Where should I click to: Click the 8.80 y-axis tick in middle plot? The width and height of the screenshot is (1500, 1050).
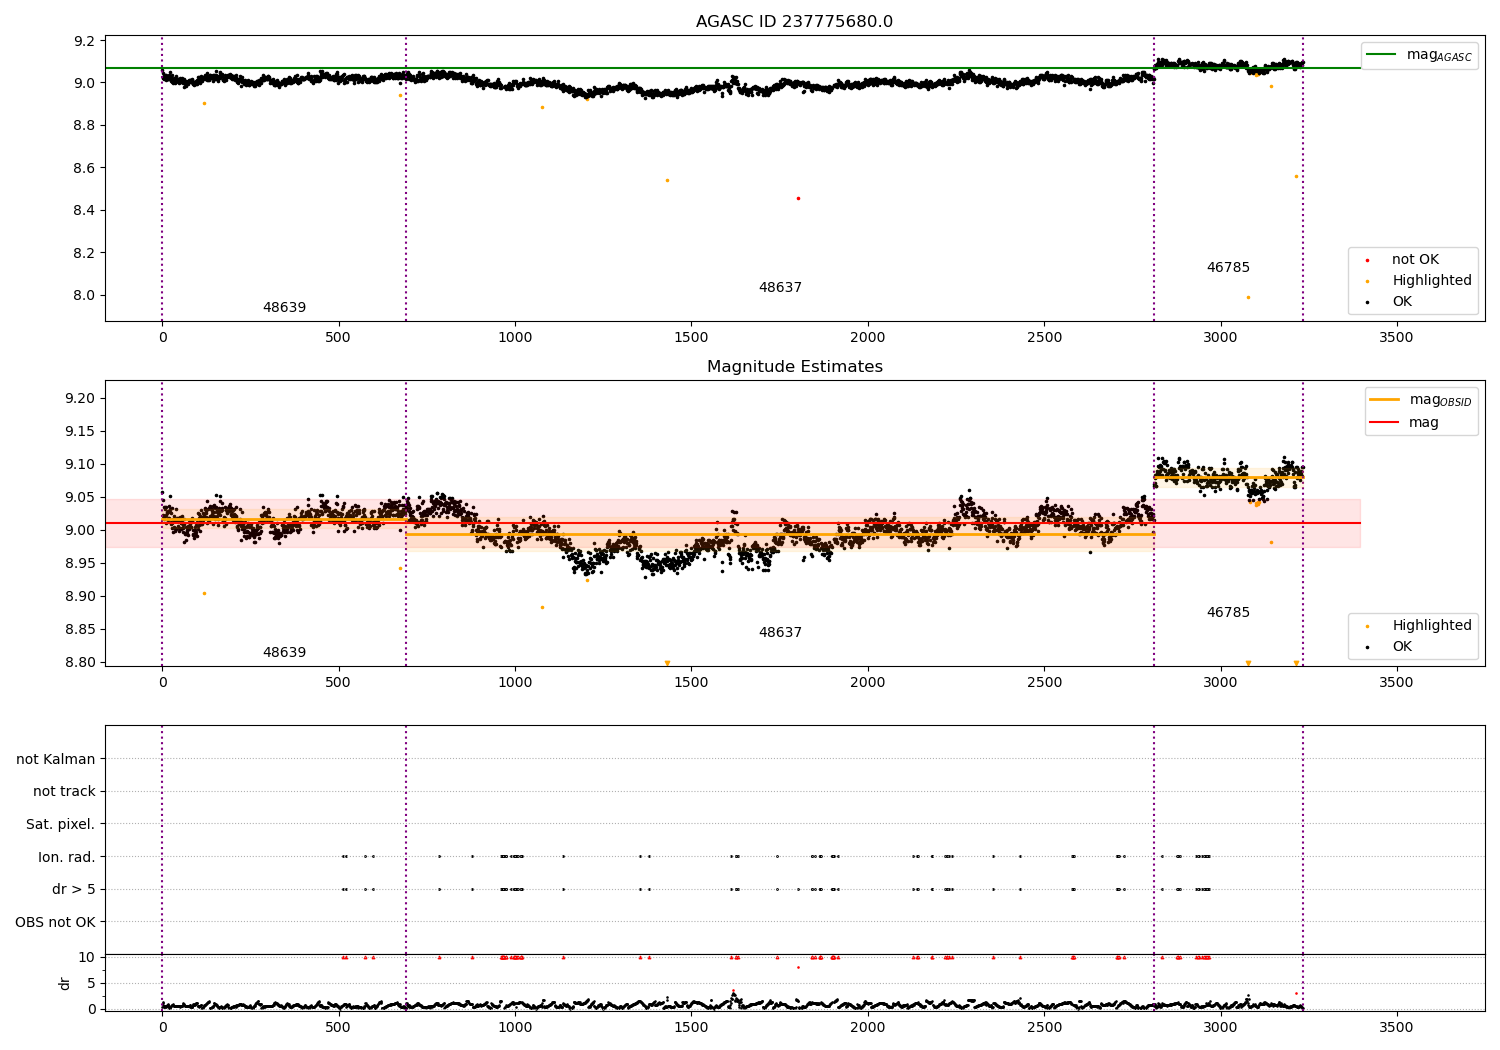(80, 662)
